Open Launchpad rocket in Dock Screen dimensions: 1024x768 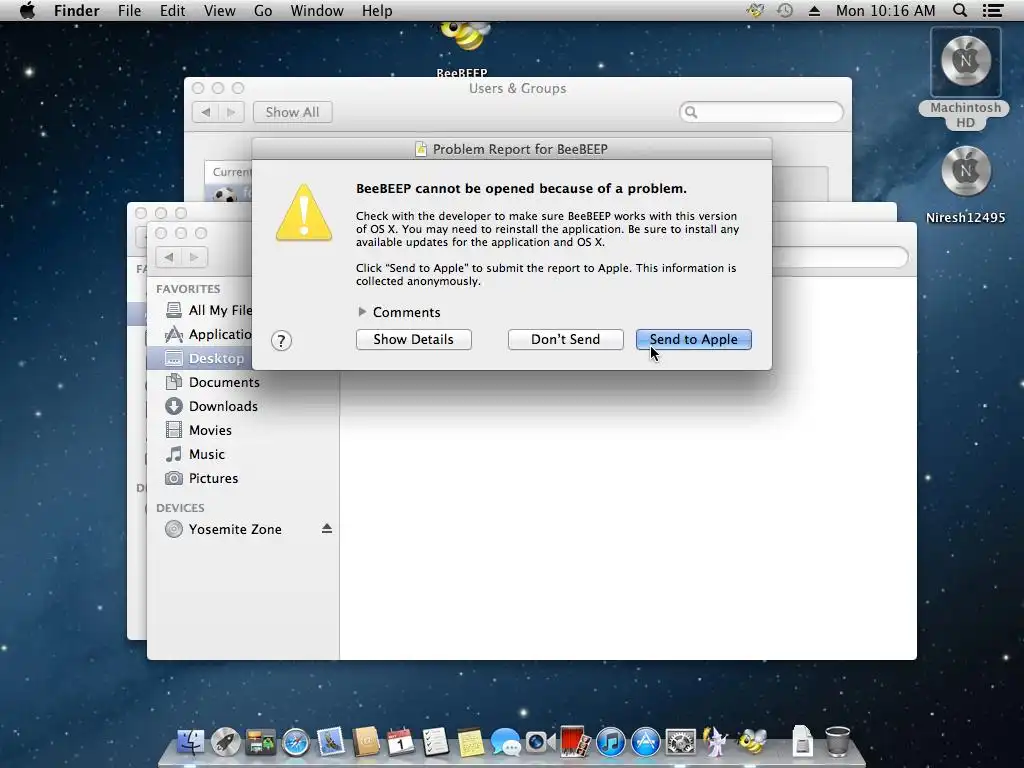click(x=225, y=743)
